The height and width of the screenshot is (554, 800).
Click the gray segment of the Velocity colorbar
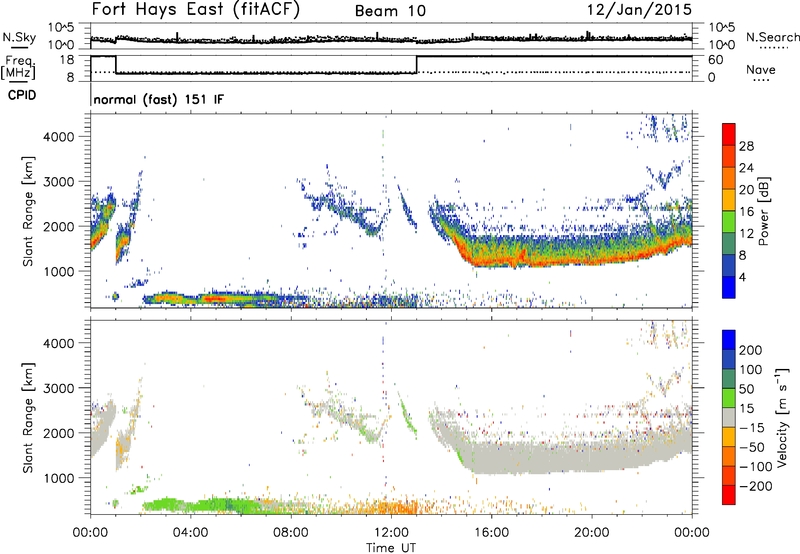click(x=729, y=418)
